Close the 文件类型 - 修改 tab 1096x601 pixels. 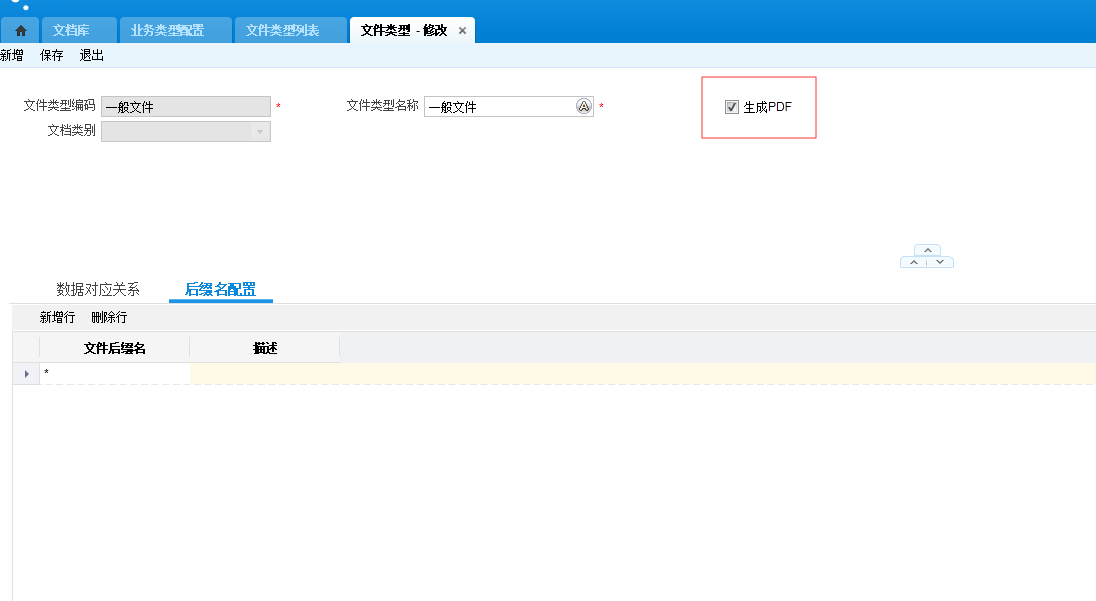click(x=462, y=31)
